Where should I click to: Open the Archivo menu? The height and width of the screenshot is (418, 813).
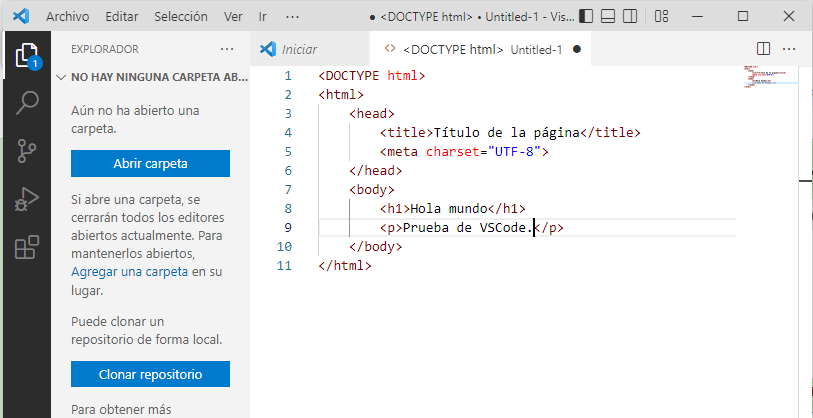pos(67,17)
